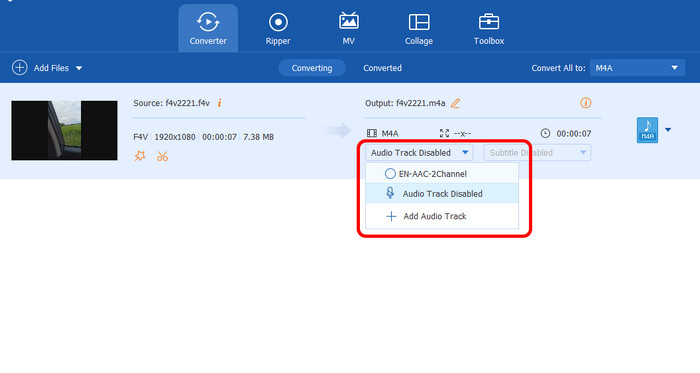Open the Converter tab
This screenshot has height=373, width=700.
[x=208, y=29]
